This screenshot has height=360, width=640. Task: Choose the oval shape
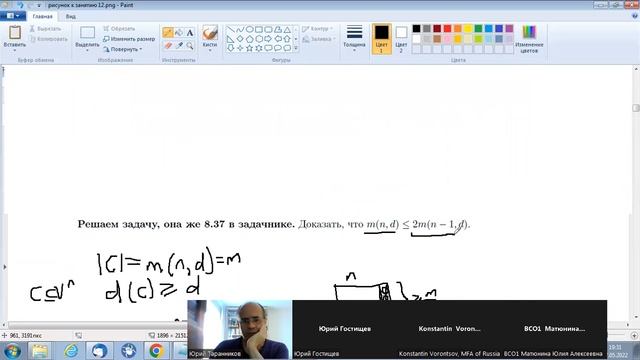click(249, 30)
